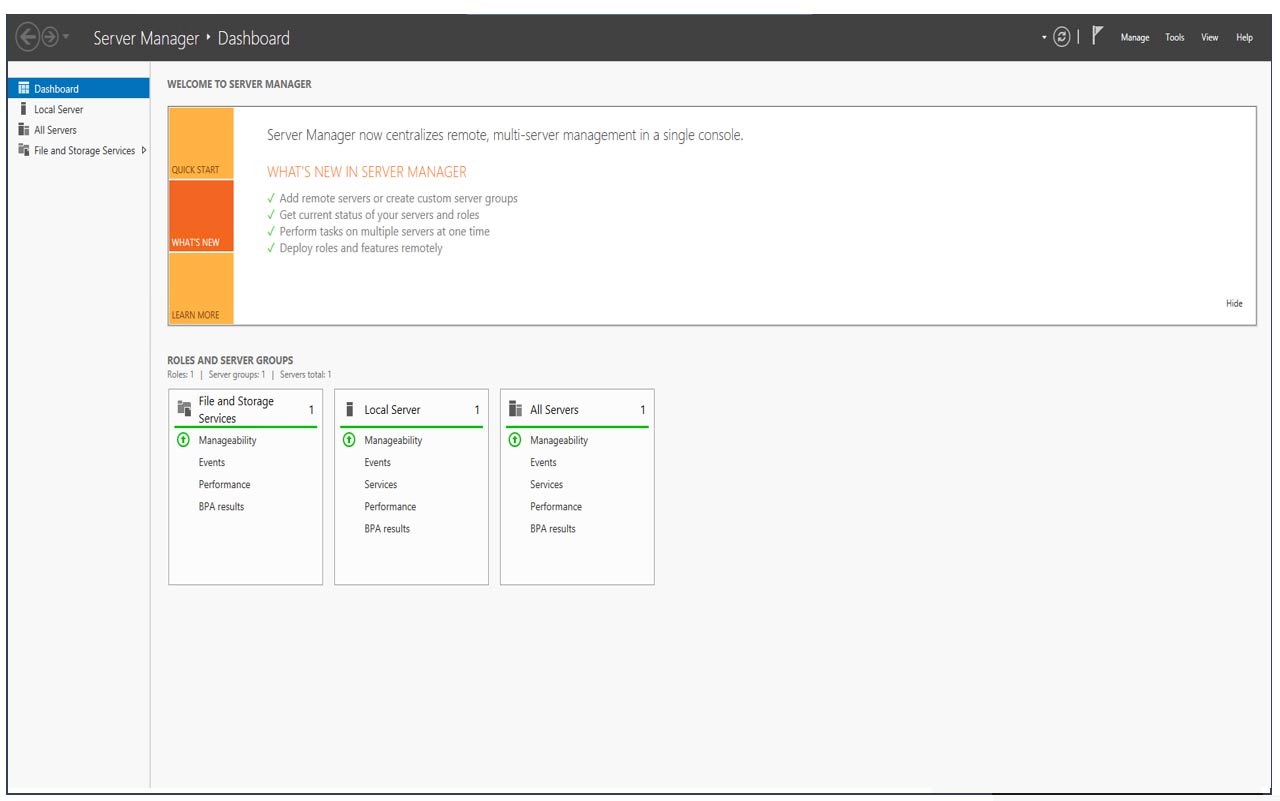Click 'Deploy roles and features remotely'
Screen dimensions: 1280x801
pos(361,248)
